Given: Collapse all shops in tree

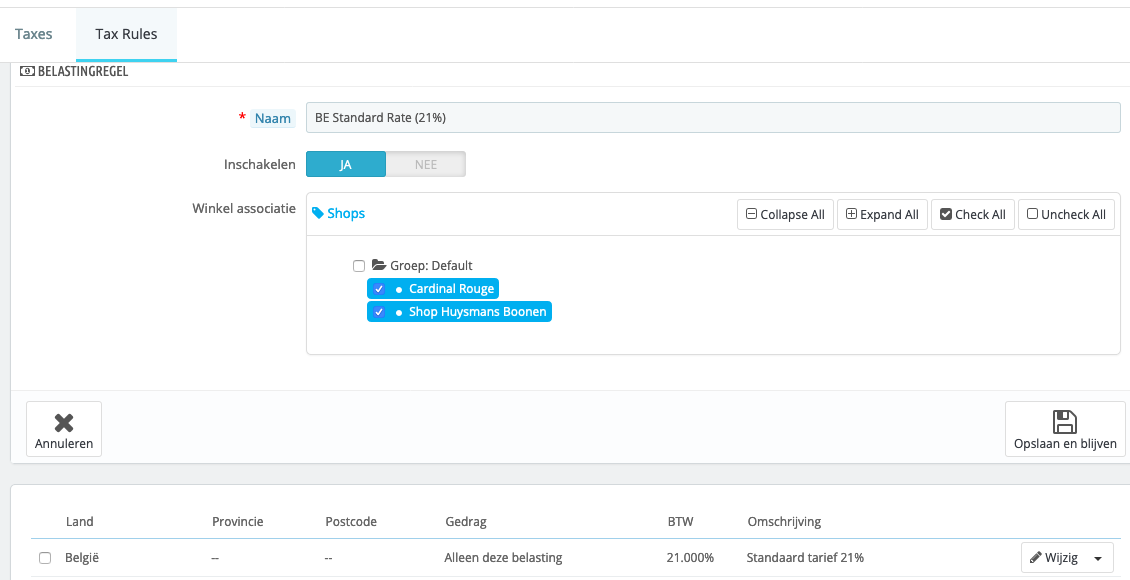Looking at the screenshot, I should click(785, 214).
